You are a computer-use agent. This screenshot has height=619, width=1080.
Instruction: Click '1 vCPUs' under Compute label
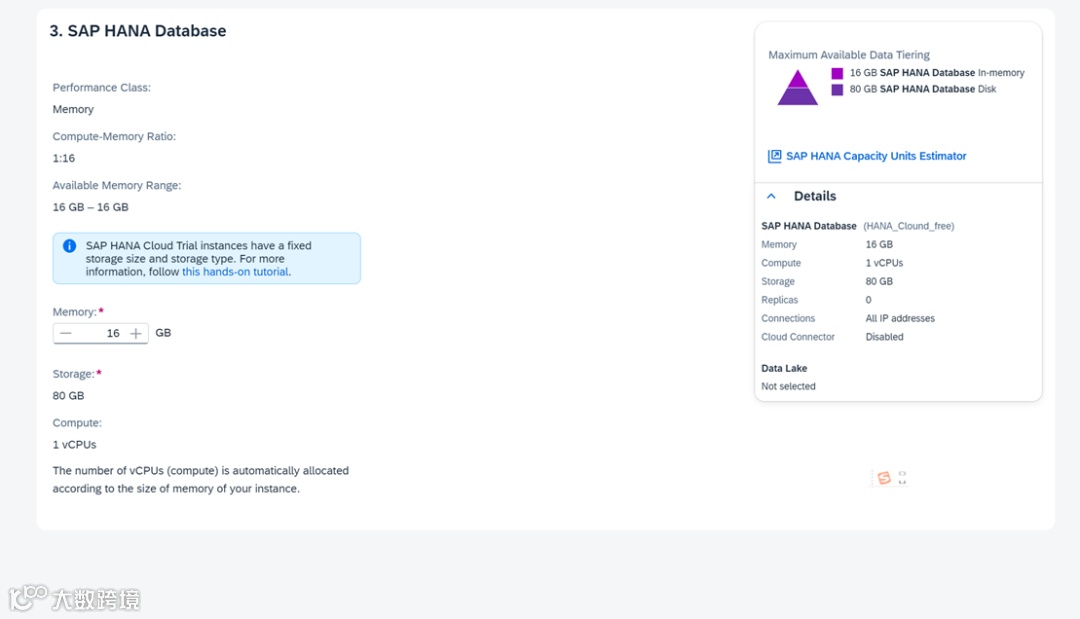tap(74, 445)
